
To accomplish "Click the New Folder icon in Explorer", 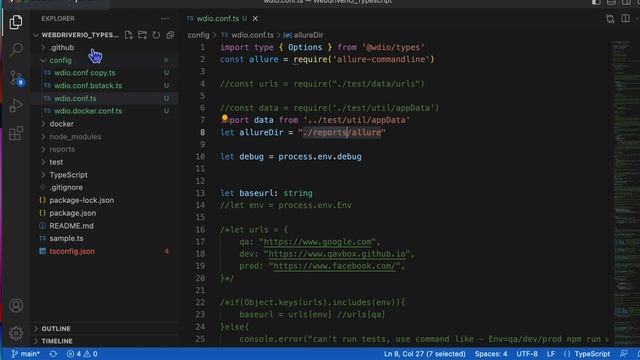I will point(142,35).
